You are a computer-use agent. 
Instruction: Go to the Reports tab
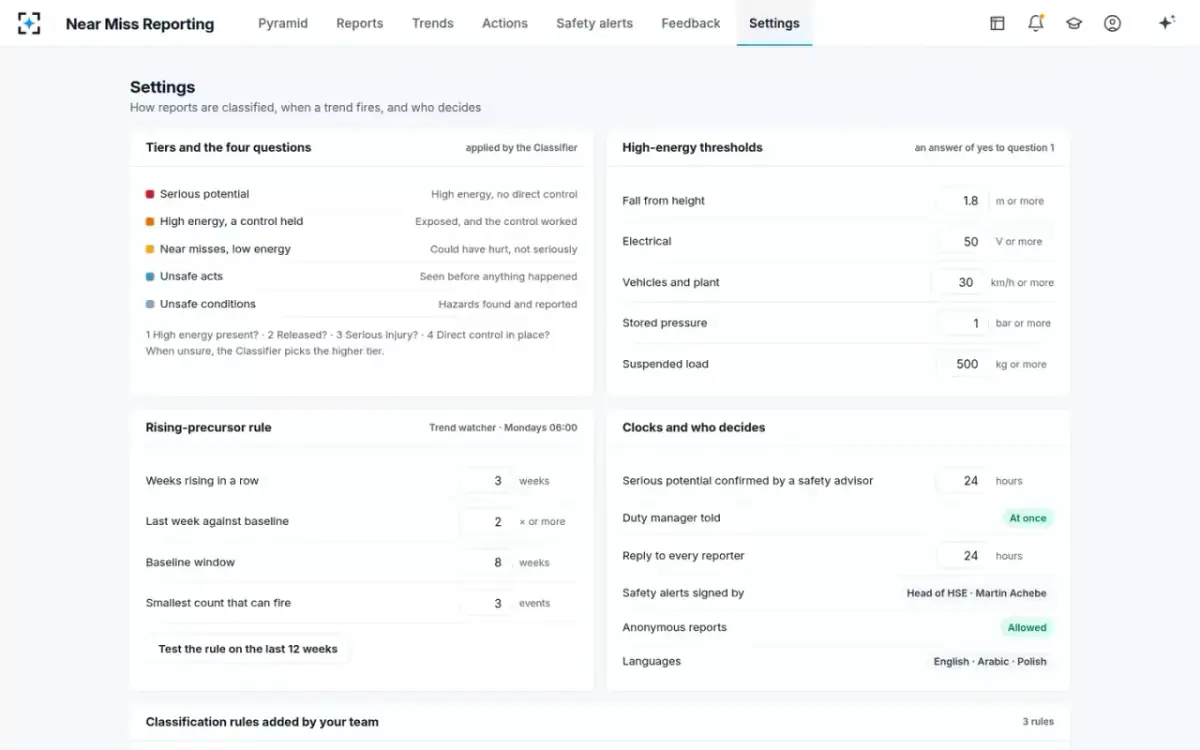pyautogui.click(x=360, y=23)
